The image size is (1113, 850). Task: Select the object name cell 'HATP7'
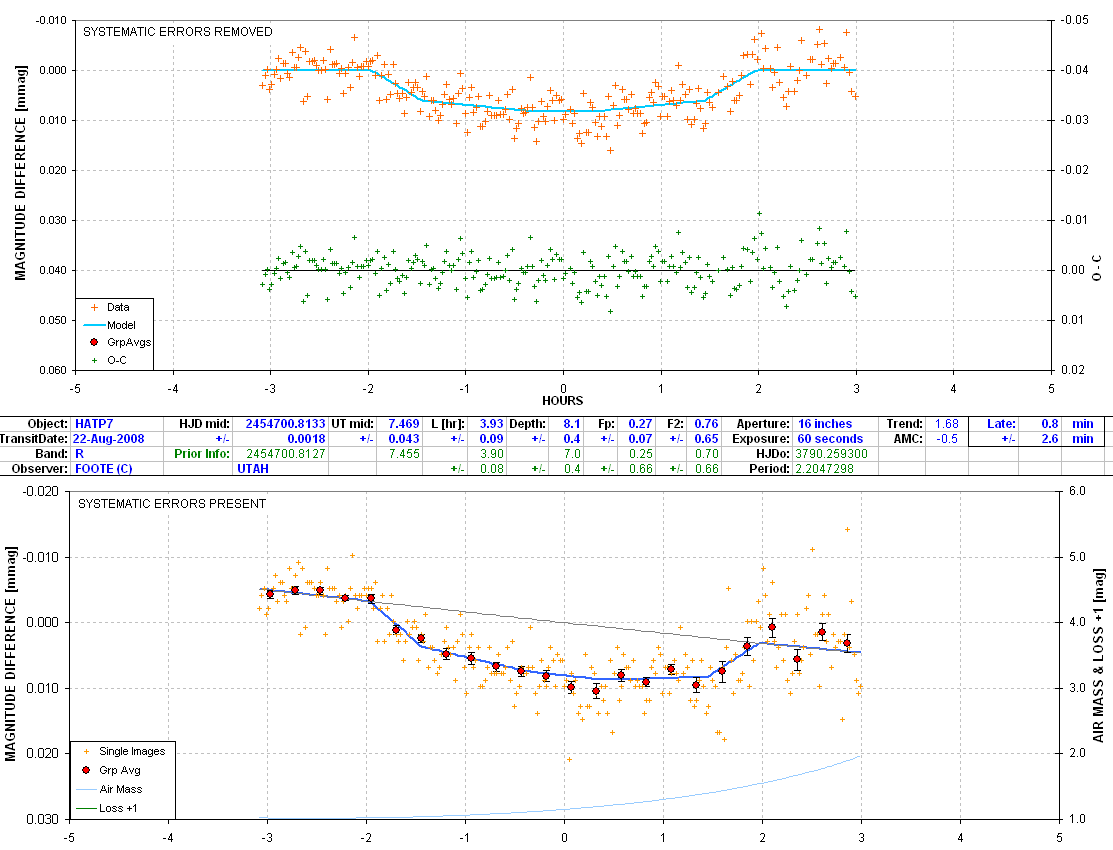tap(94, 424)
